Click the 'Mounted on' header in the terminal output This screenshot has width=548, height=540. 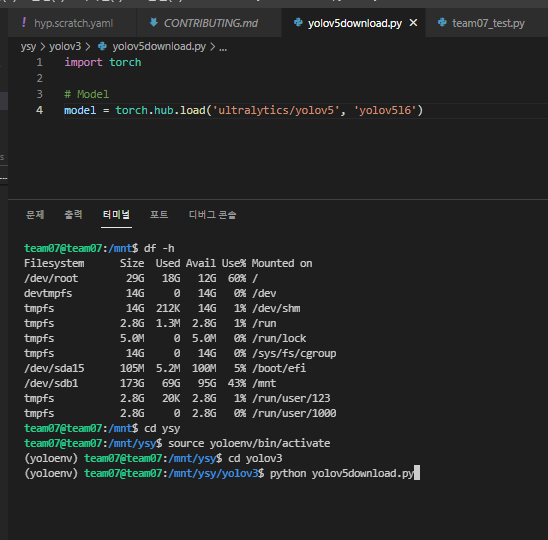[282, 263]
